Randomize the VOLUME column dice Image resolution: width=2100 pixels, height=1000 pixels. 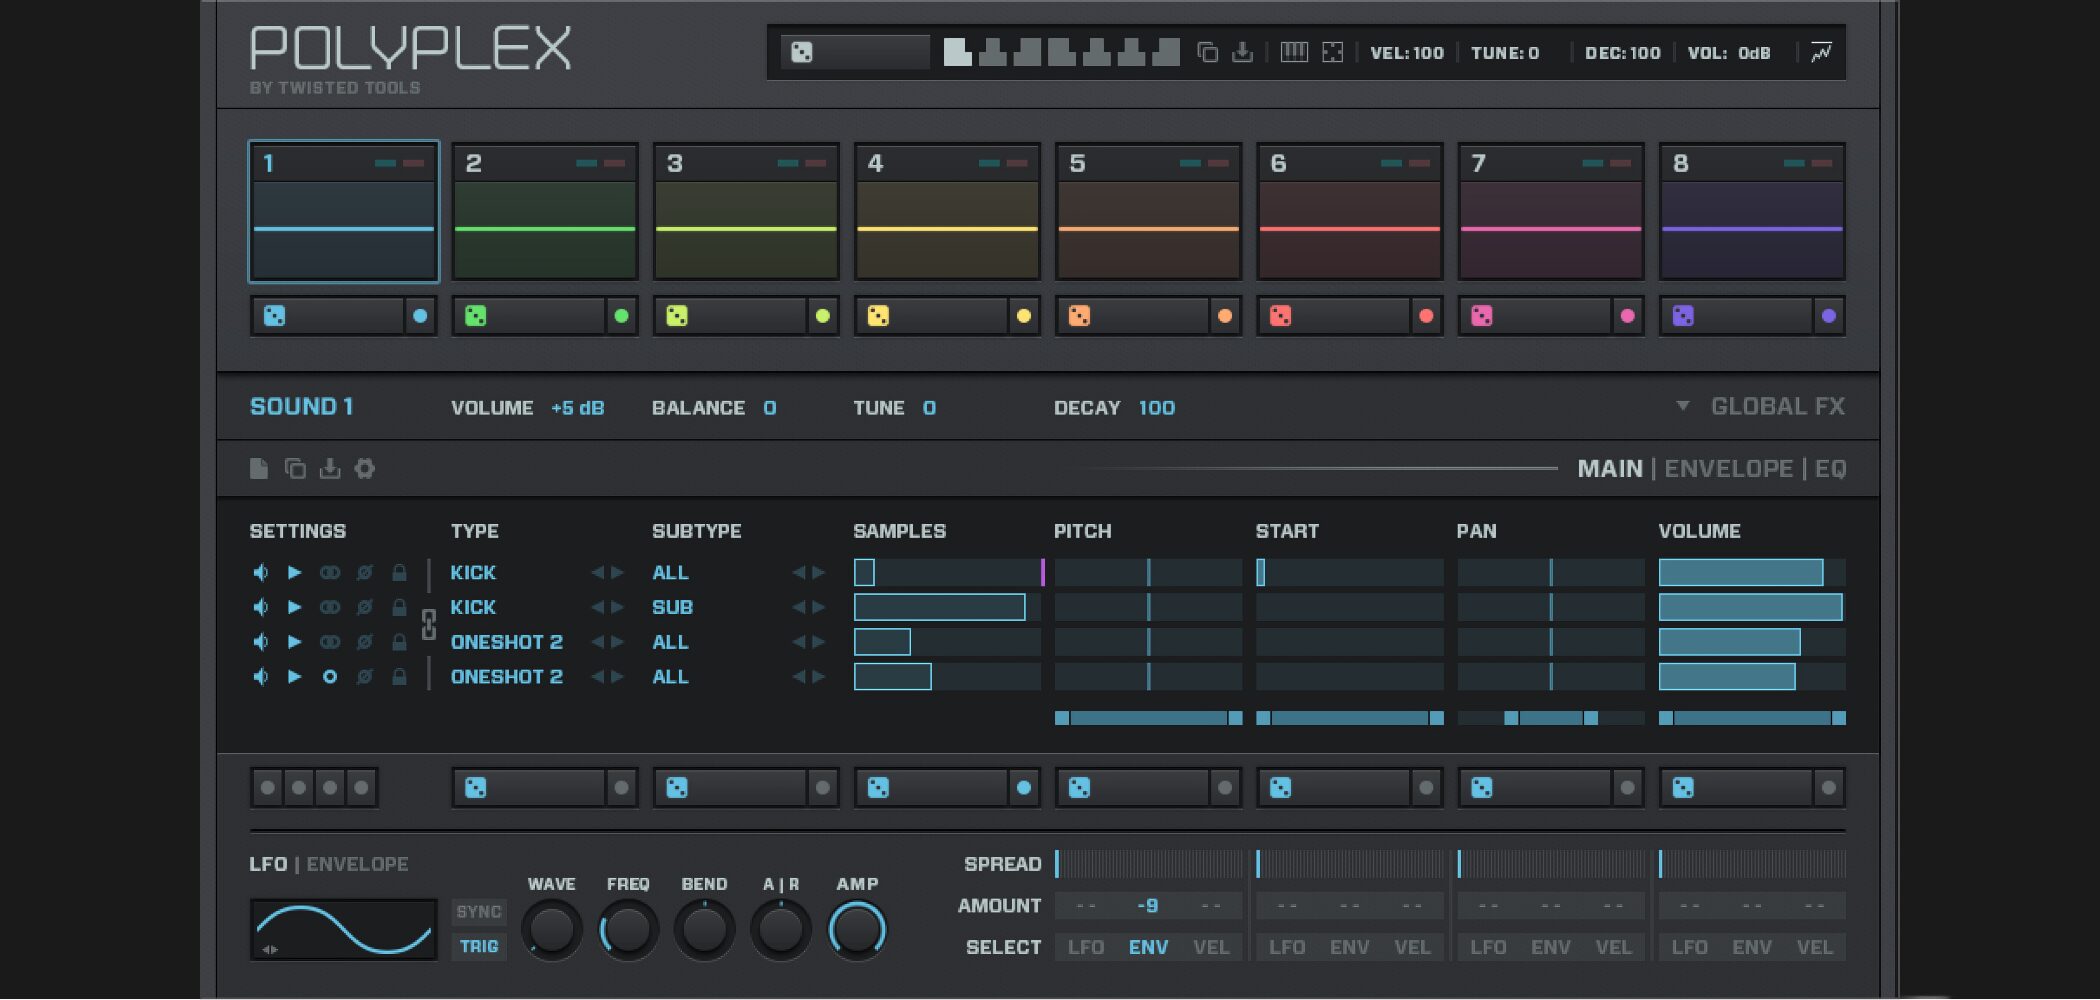click(x=1683, y=788)
